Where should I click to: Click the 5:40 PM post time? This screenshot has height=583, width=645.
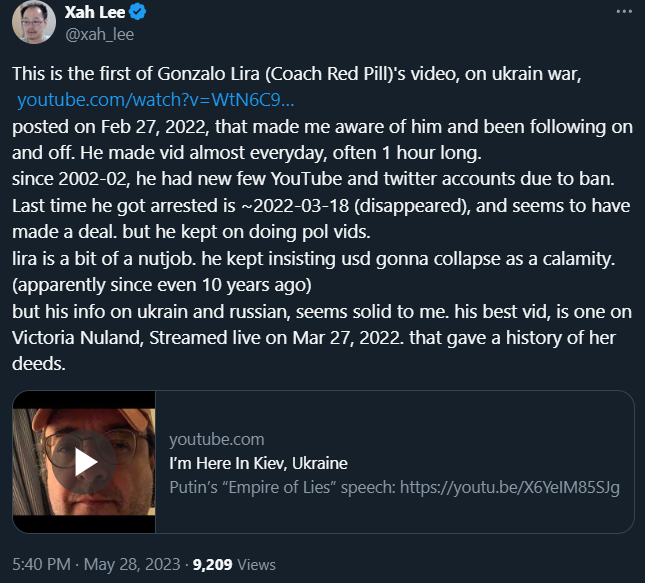coord(42,564)
